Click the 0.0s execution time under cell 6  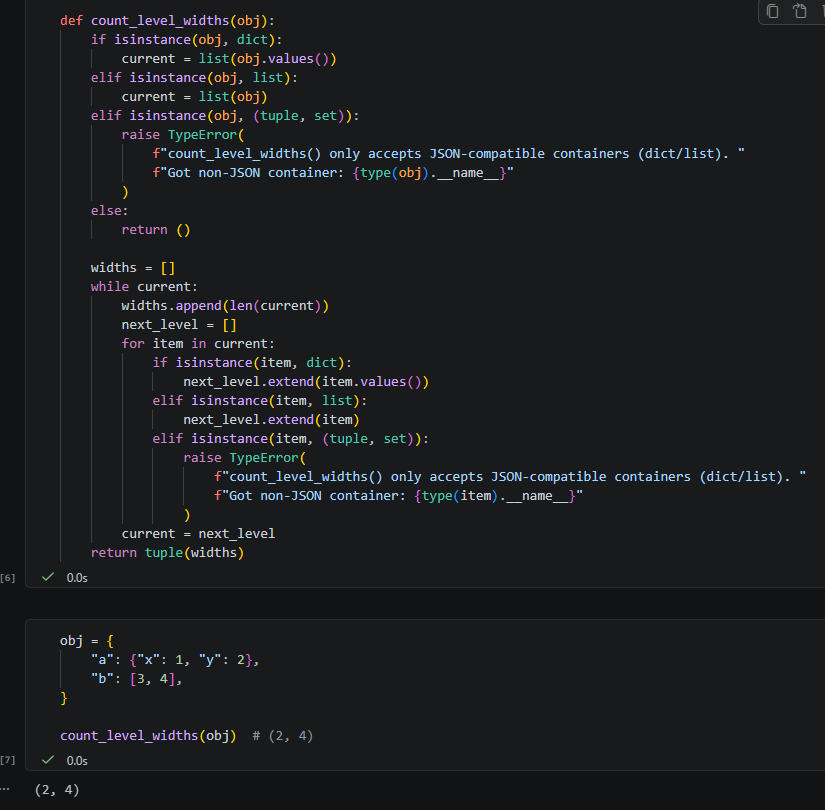pos(77,578)
